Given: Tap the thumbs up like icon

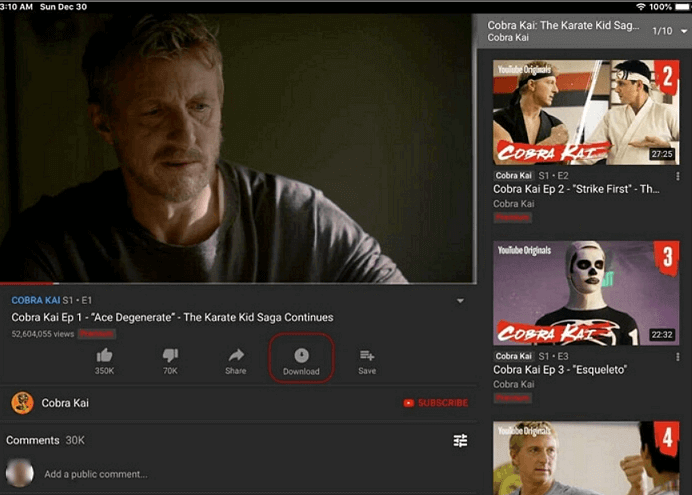Looking at the screenshot, I should click(x=105, y=355).
